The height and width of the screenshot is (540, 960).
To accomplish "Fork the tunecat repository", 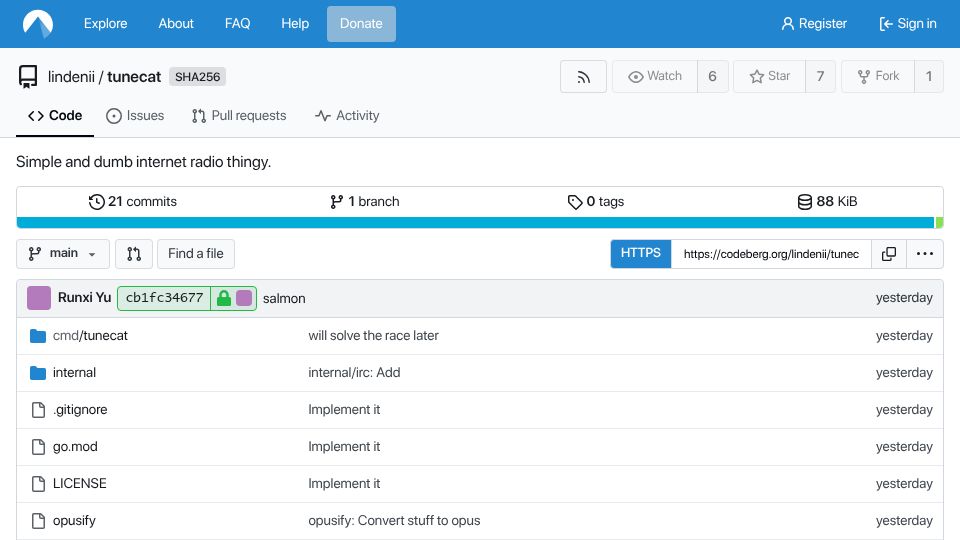I will click(x=878, y=77).
